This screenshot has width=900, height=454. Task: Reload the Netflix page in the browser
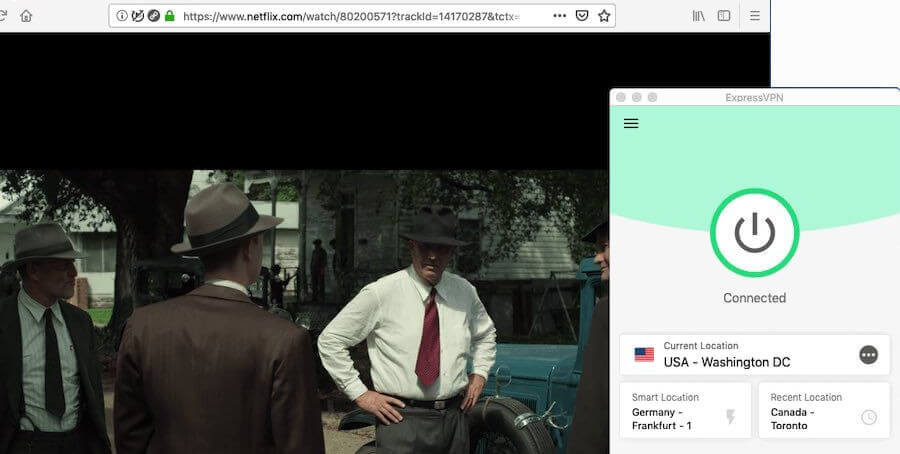[x=2, y=15]
